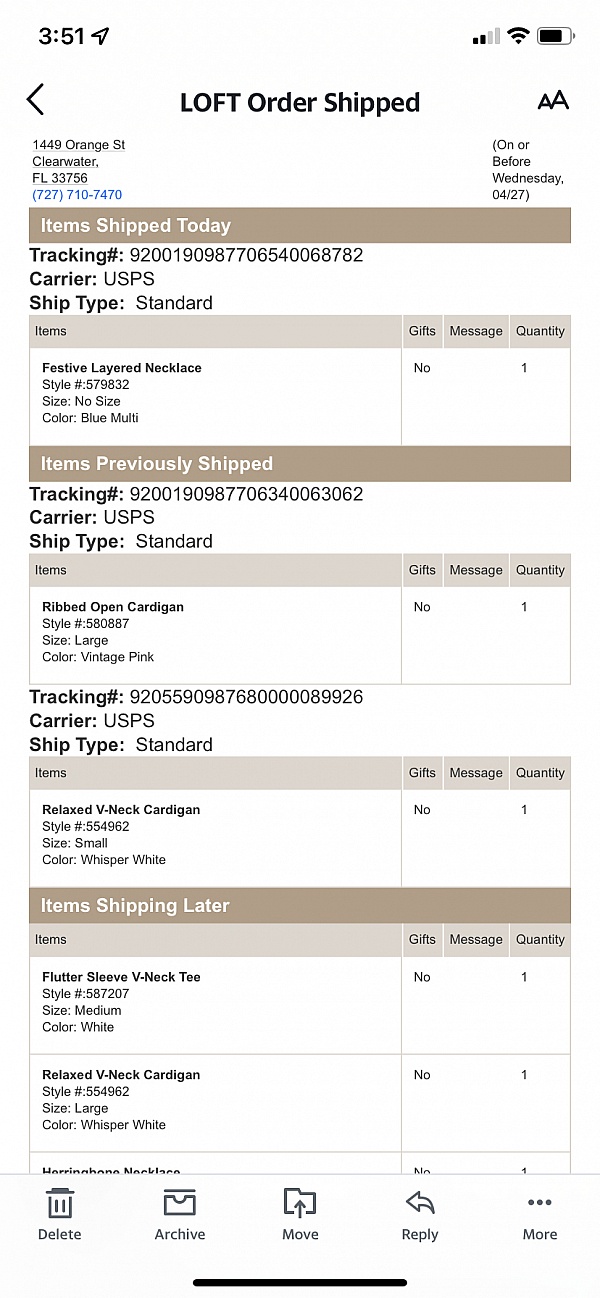The height and width of the screenshot is (1298, 600).
Task: Tap tracking number ending 89926
Action: (246, 697)
